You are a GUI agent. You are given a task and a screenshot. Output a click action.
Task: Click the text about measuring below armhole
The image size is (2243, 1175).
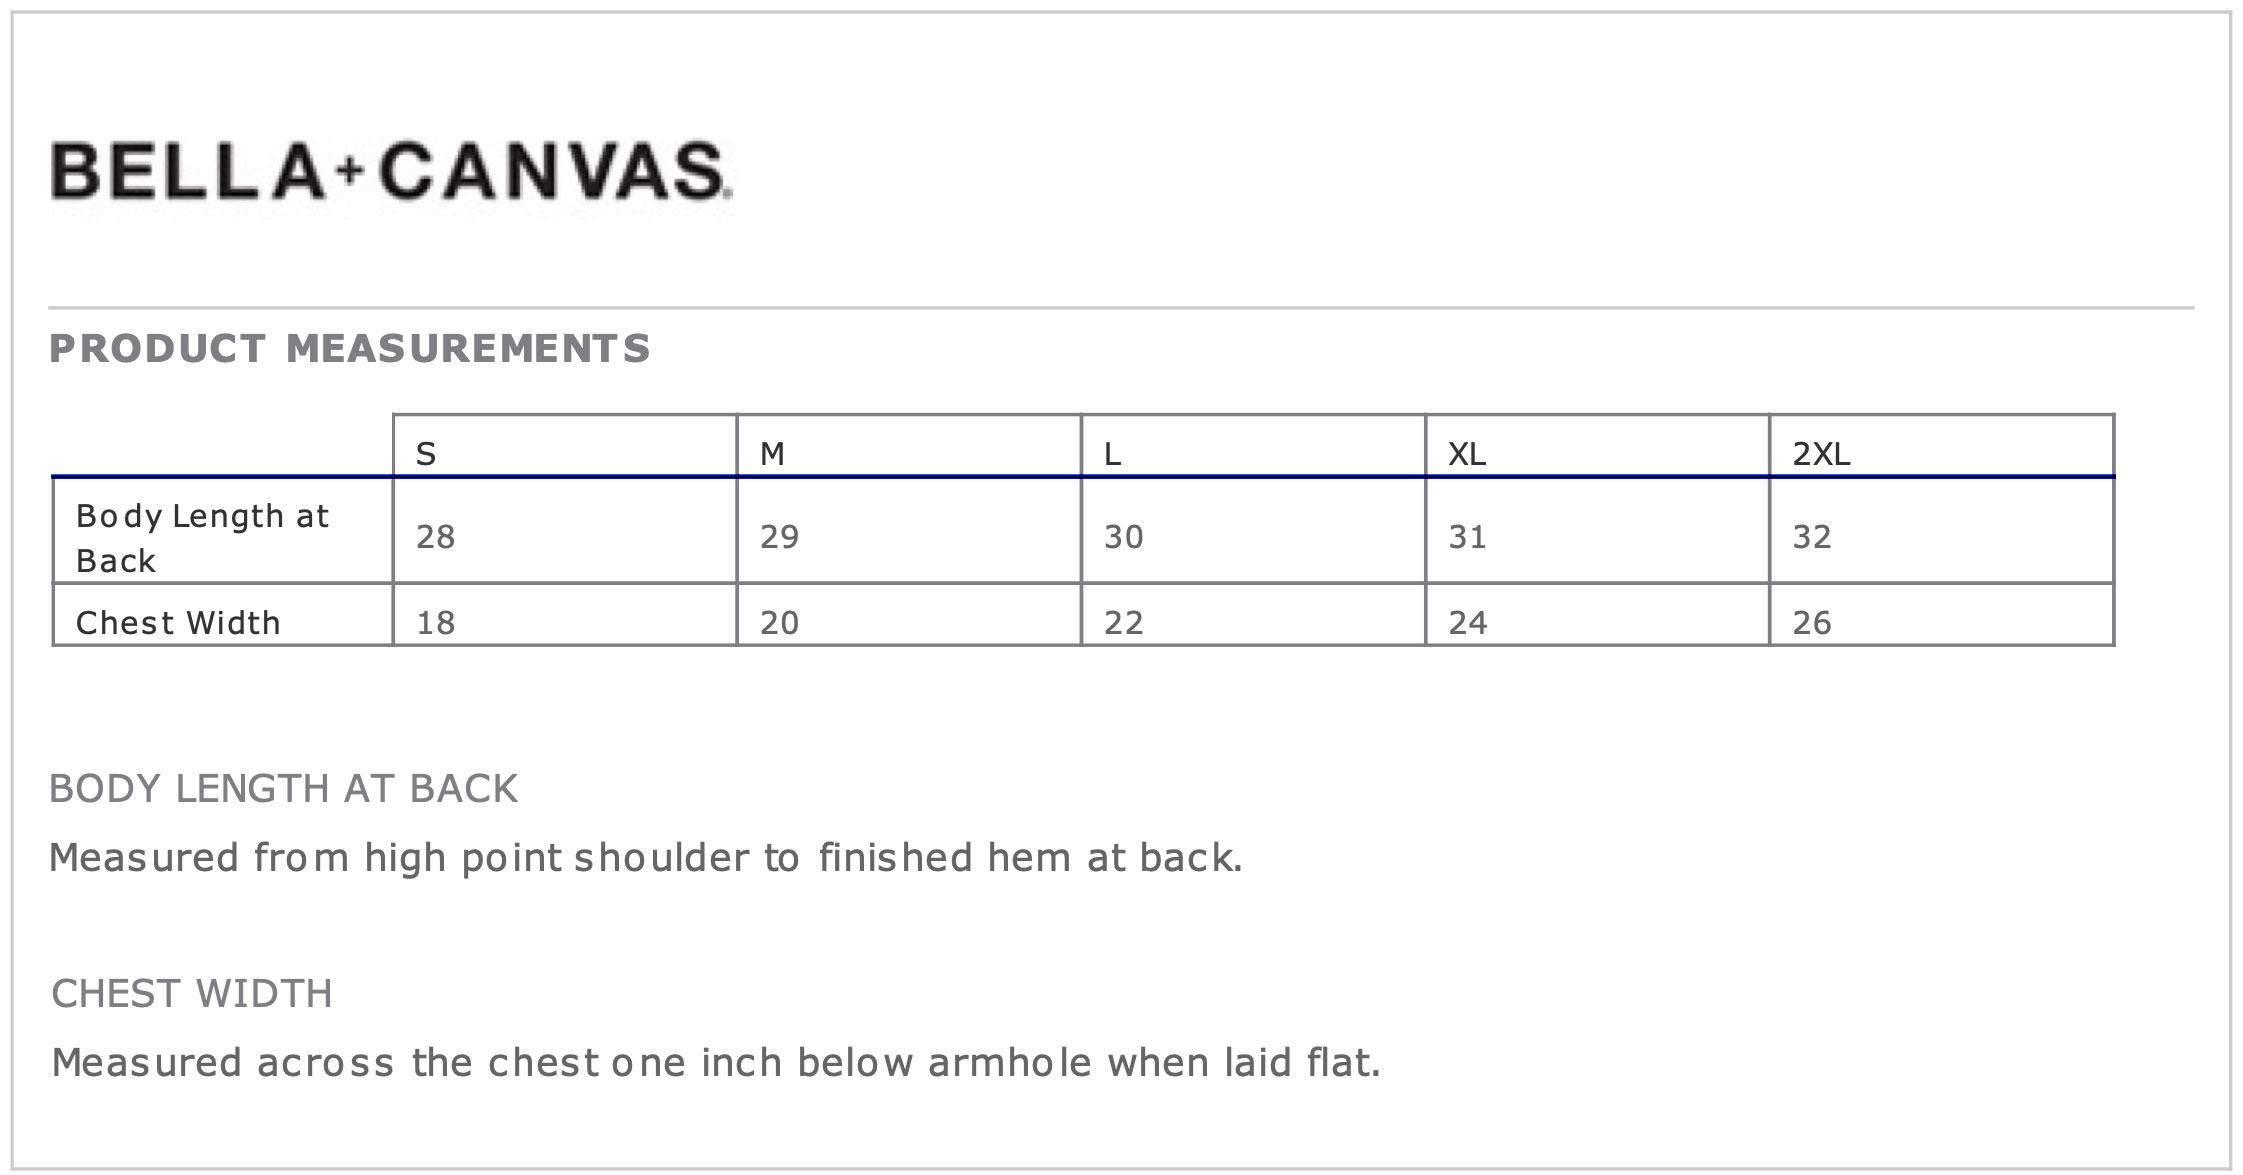[716, 1062]
